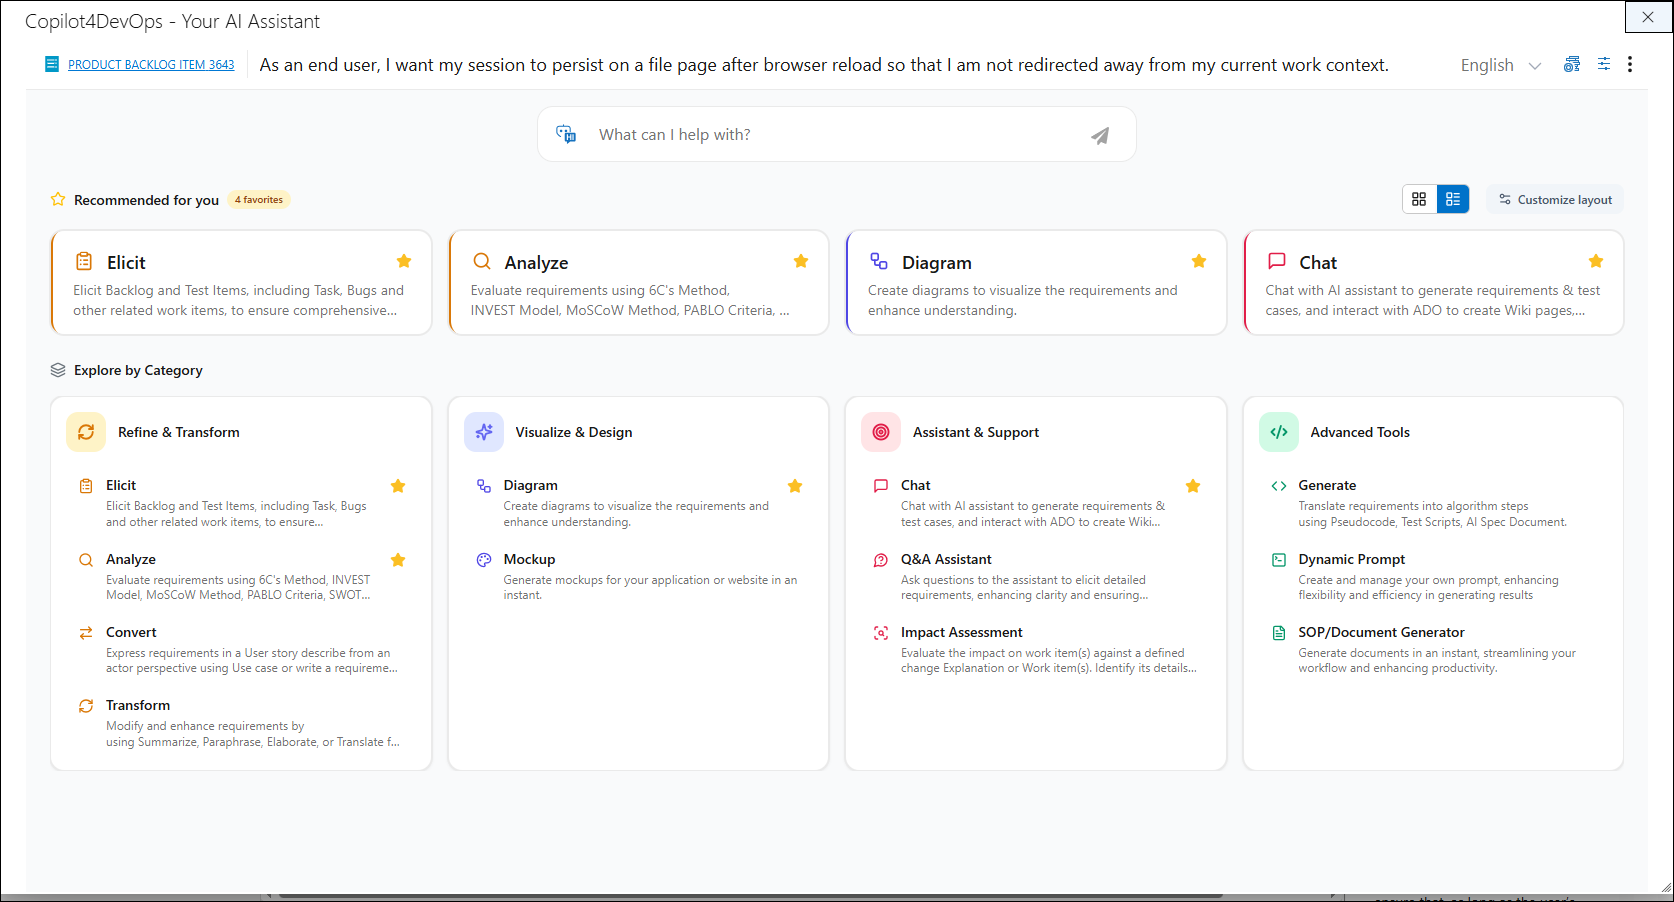Open the token usage icon beside English
1674x902 pixels.
(x=1572, y=64)
